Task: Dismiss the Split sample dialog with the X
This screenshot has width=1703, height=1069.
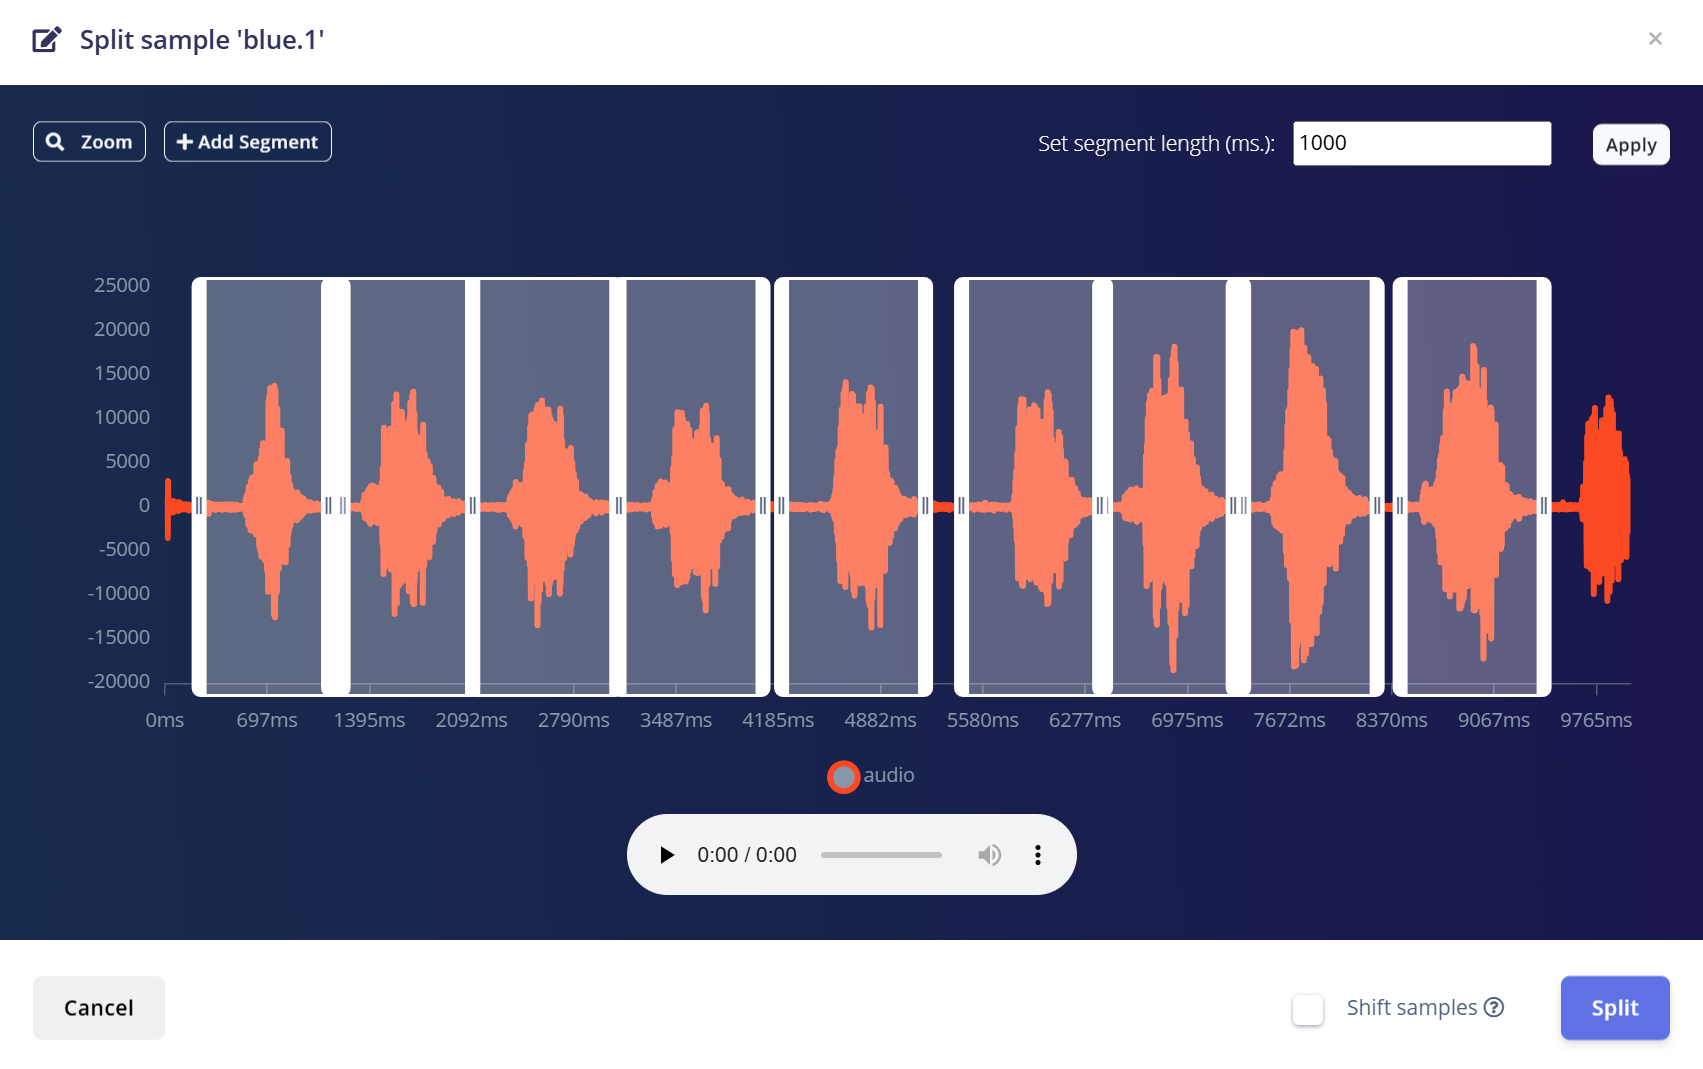Action: 1655,39
